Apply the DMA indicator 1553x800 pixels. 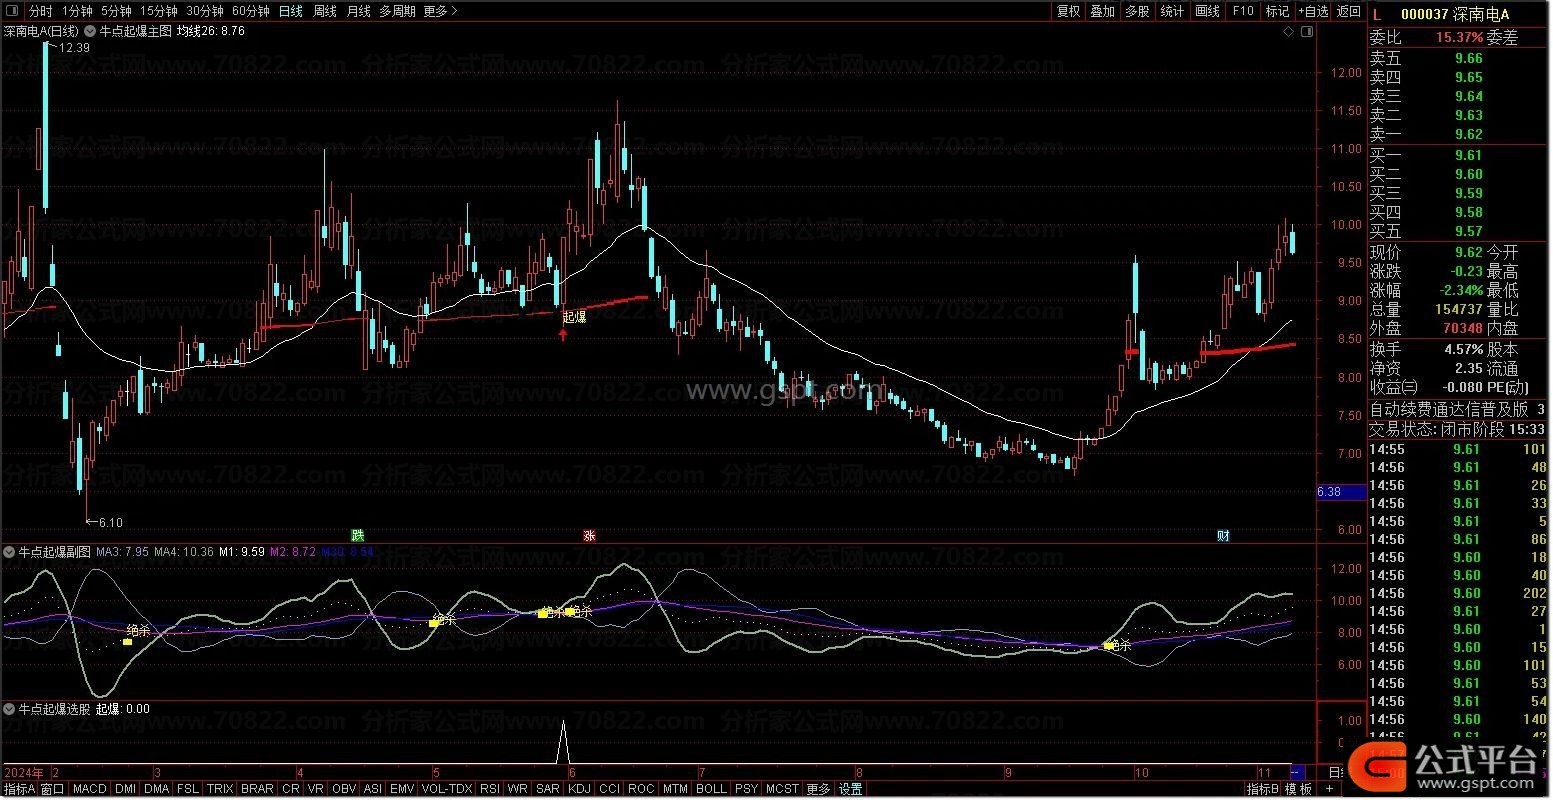point(157,789)
